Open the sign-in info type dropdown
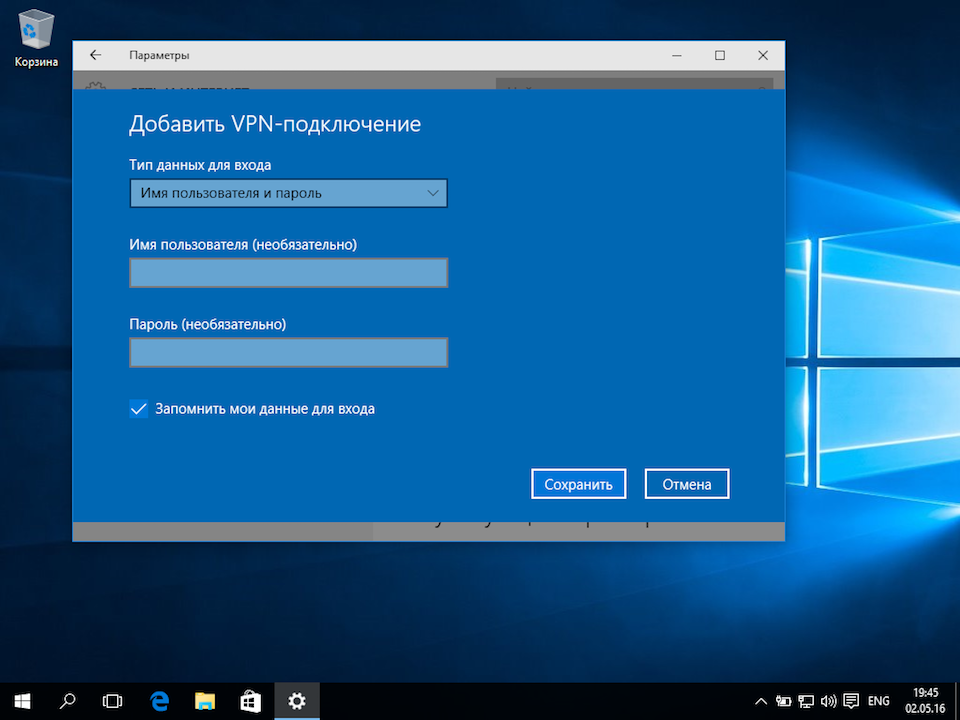This screenshot has height=720, width=960. [x=288, y=193]
